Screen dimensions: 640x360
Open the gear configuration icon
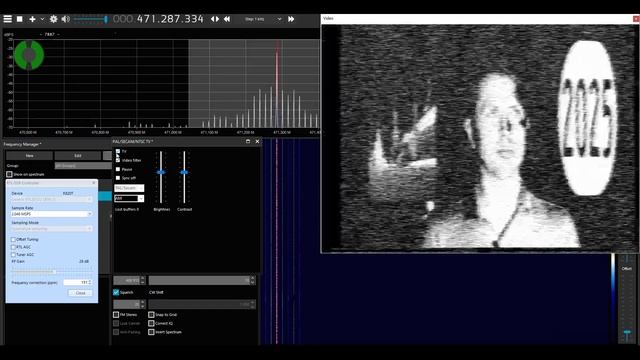(53, 19)
